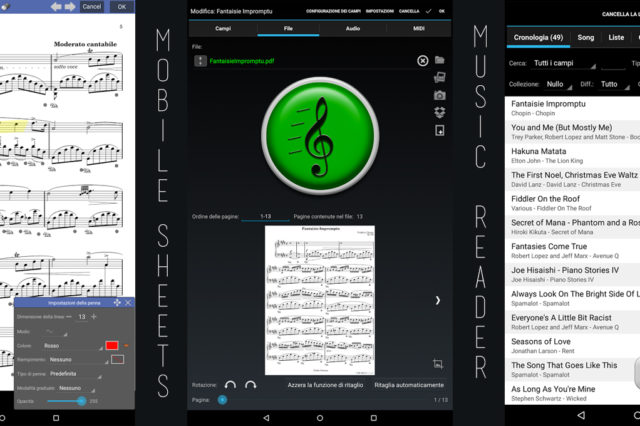Tap the Android recents button in the editor screen

click(x=373, y=418)
